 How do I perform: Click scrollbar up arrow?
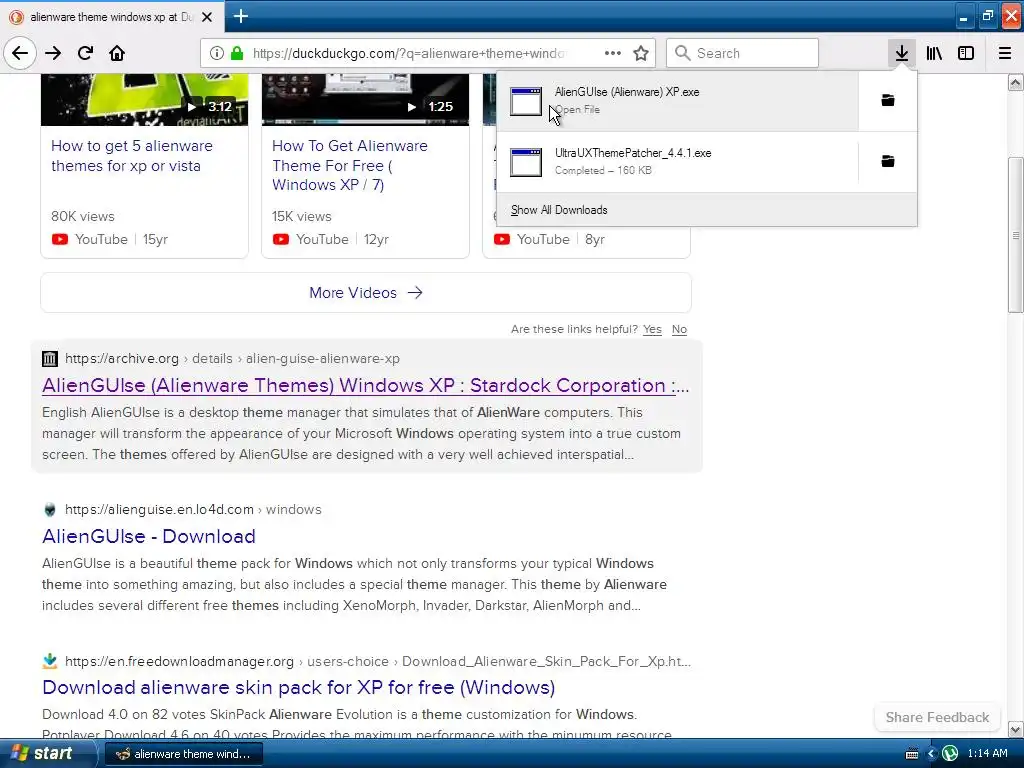point(1016,82)
